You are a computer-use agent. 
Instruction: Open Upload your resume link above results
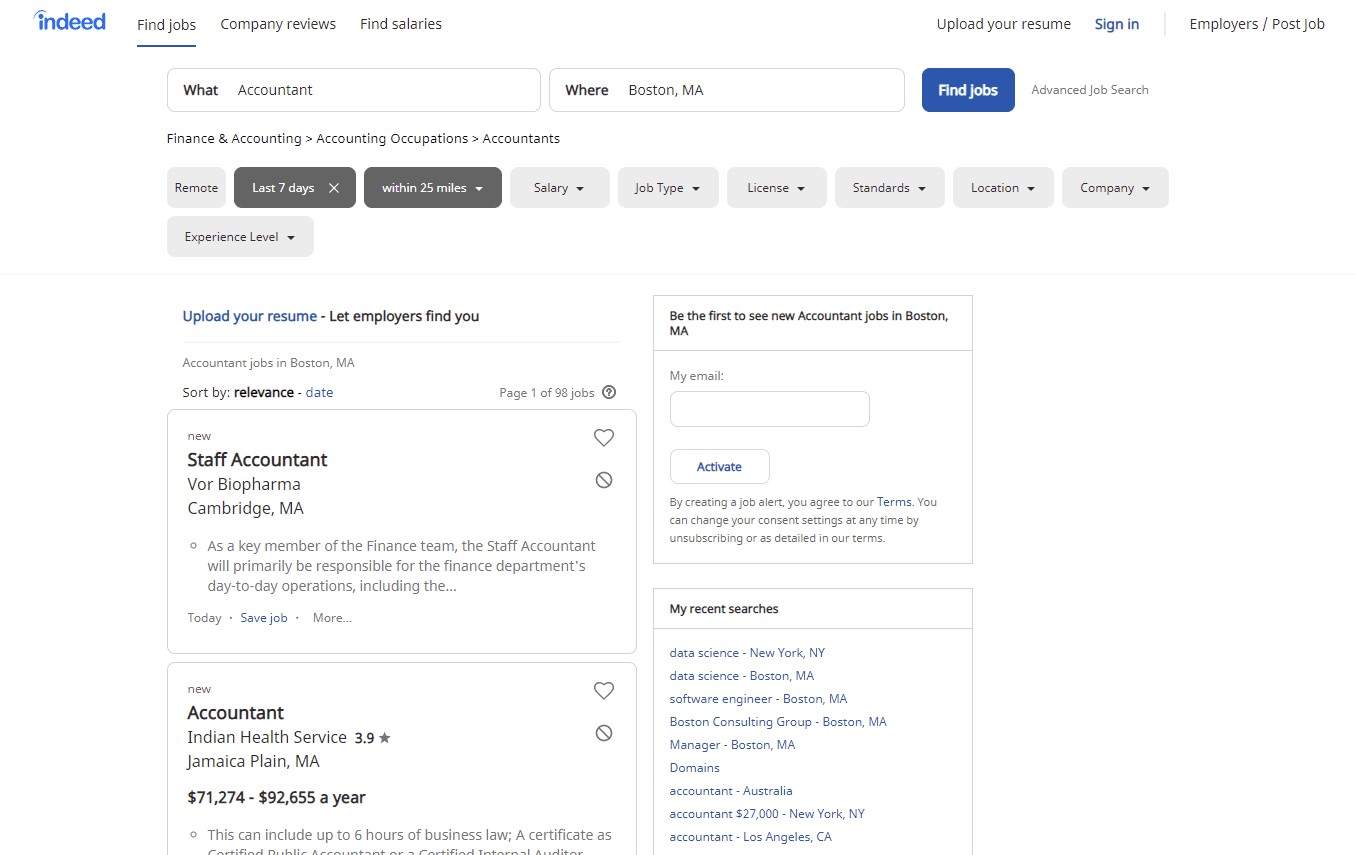pos(250,316)
